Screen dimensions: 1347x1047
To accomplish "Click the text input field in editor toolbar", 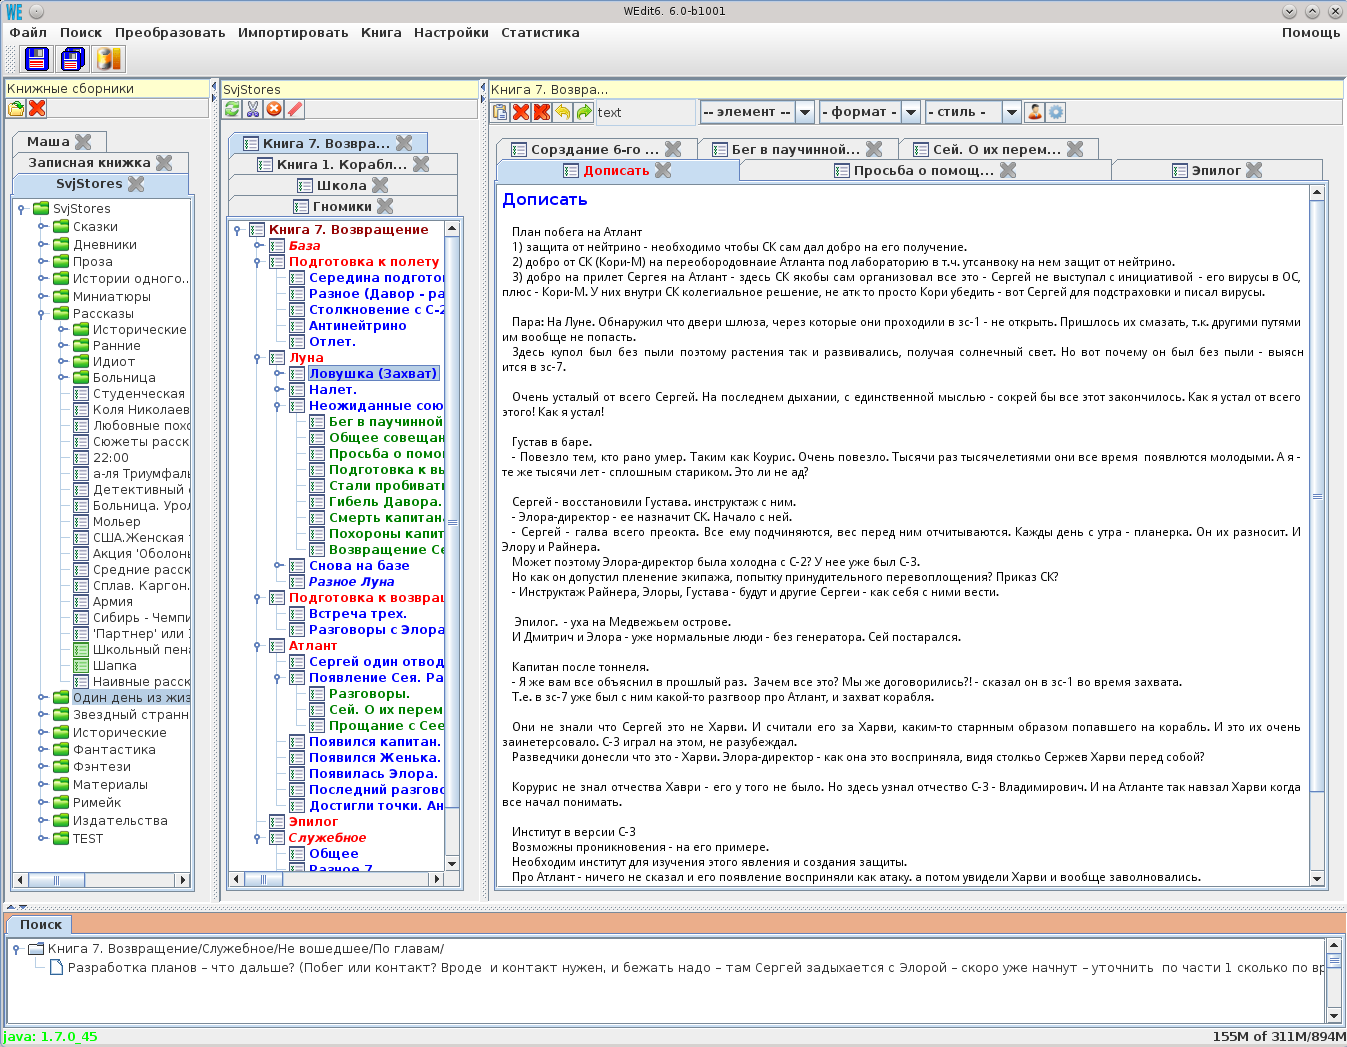I will (645, 112).
